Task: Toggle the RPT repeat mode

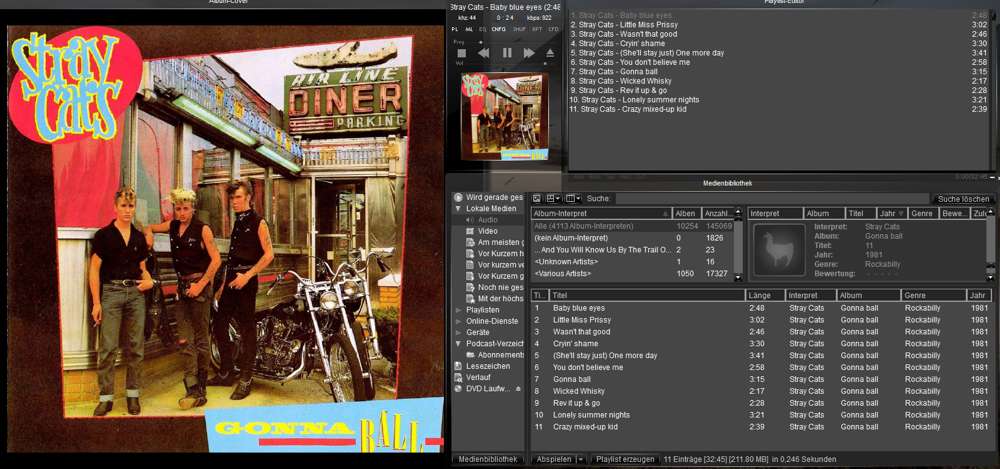Action: pos(537,30)
